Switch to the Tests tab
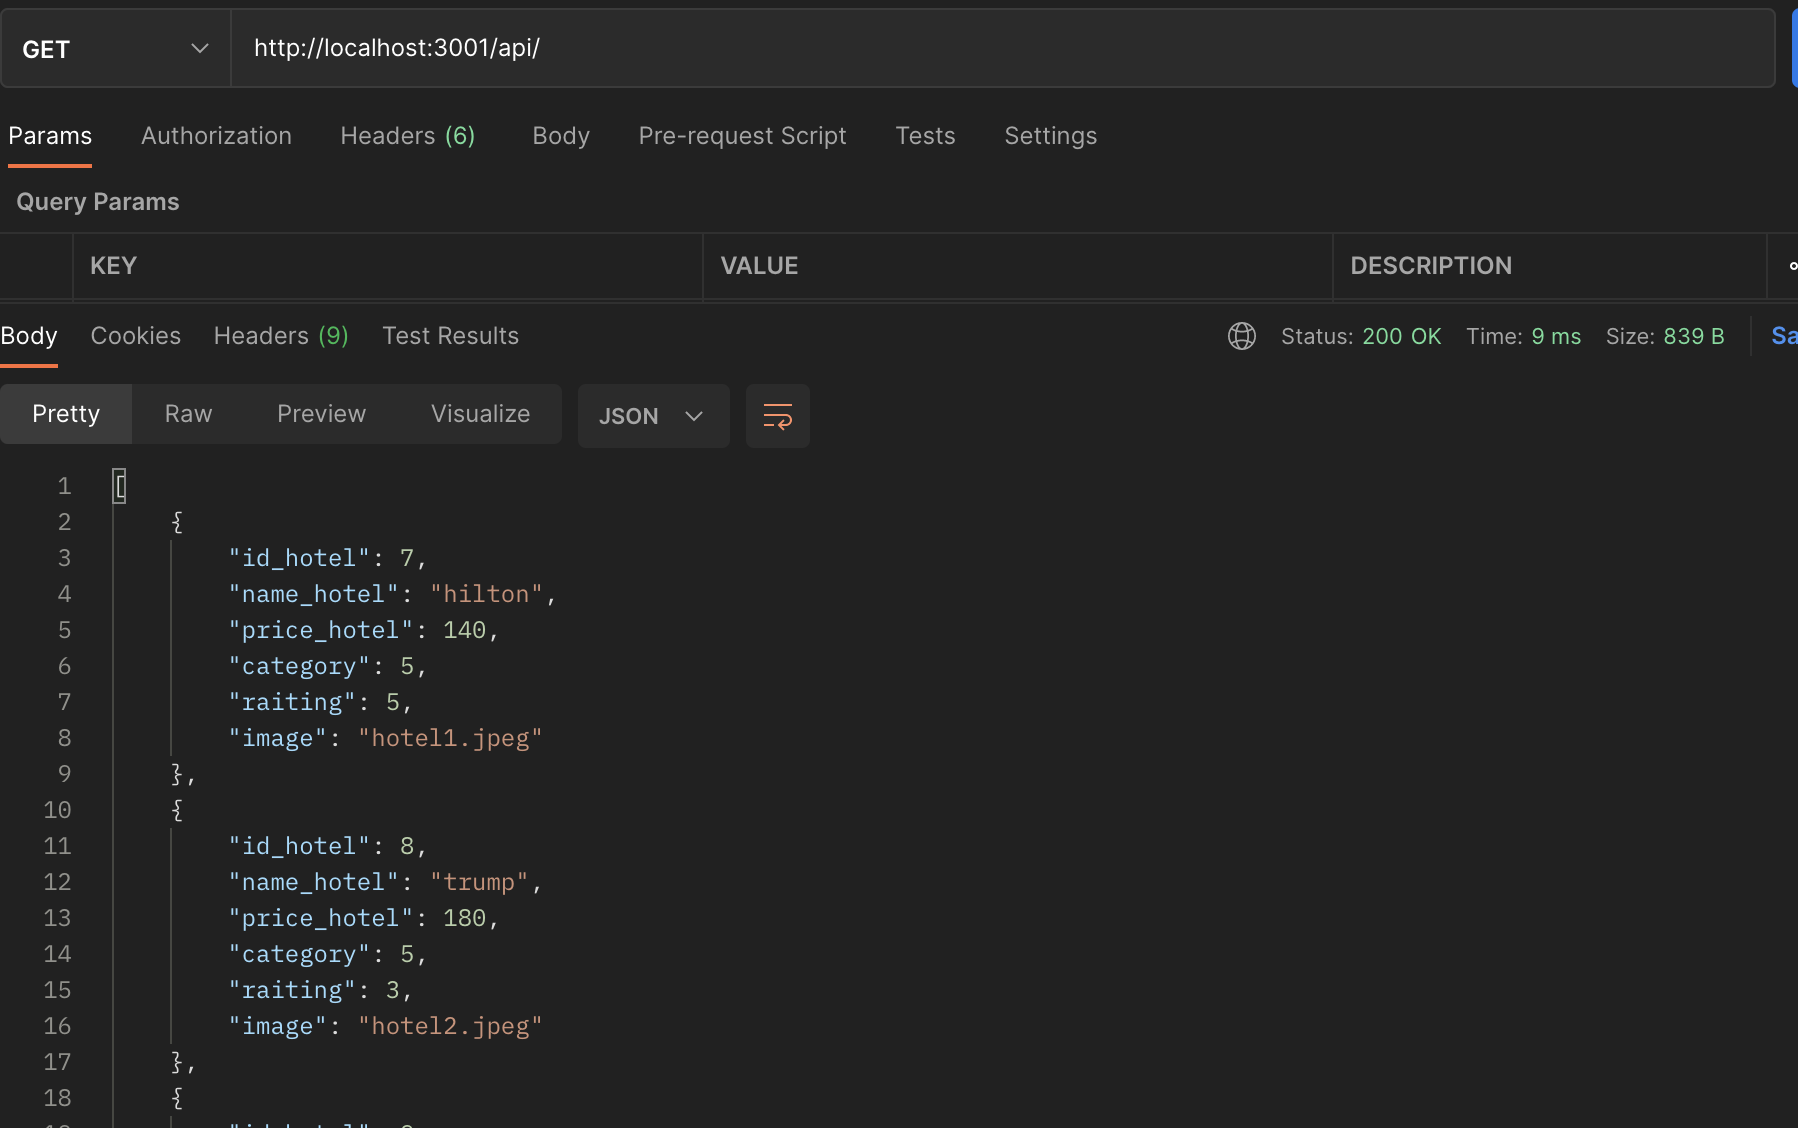The height and width of the screenshot is (1128, 1798). [x=925, y=136]
